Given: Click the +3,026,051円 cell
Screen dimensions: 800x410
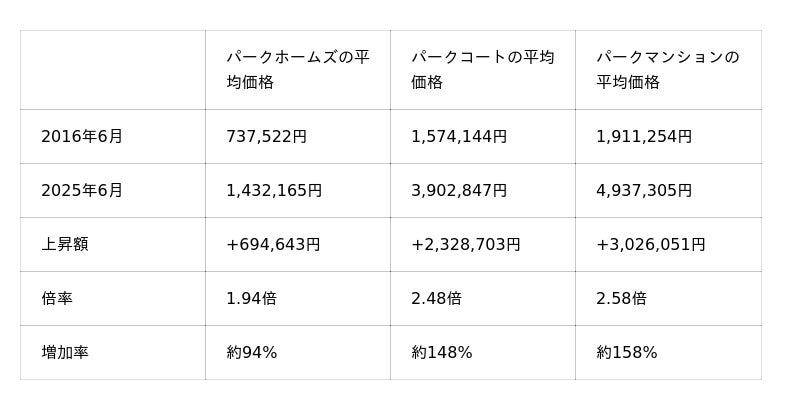Looking at the screenshot, I should [651, 245].
